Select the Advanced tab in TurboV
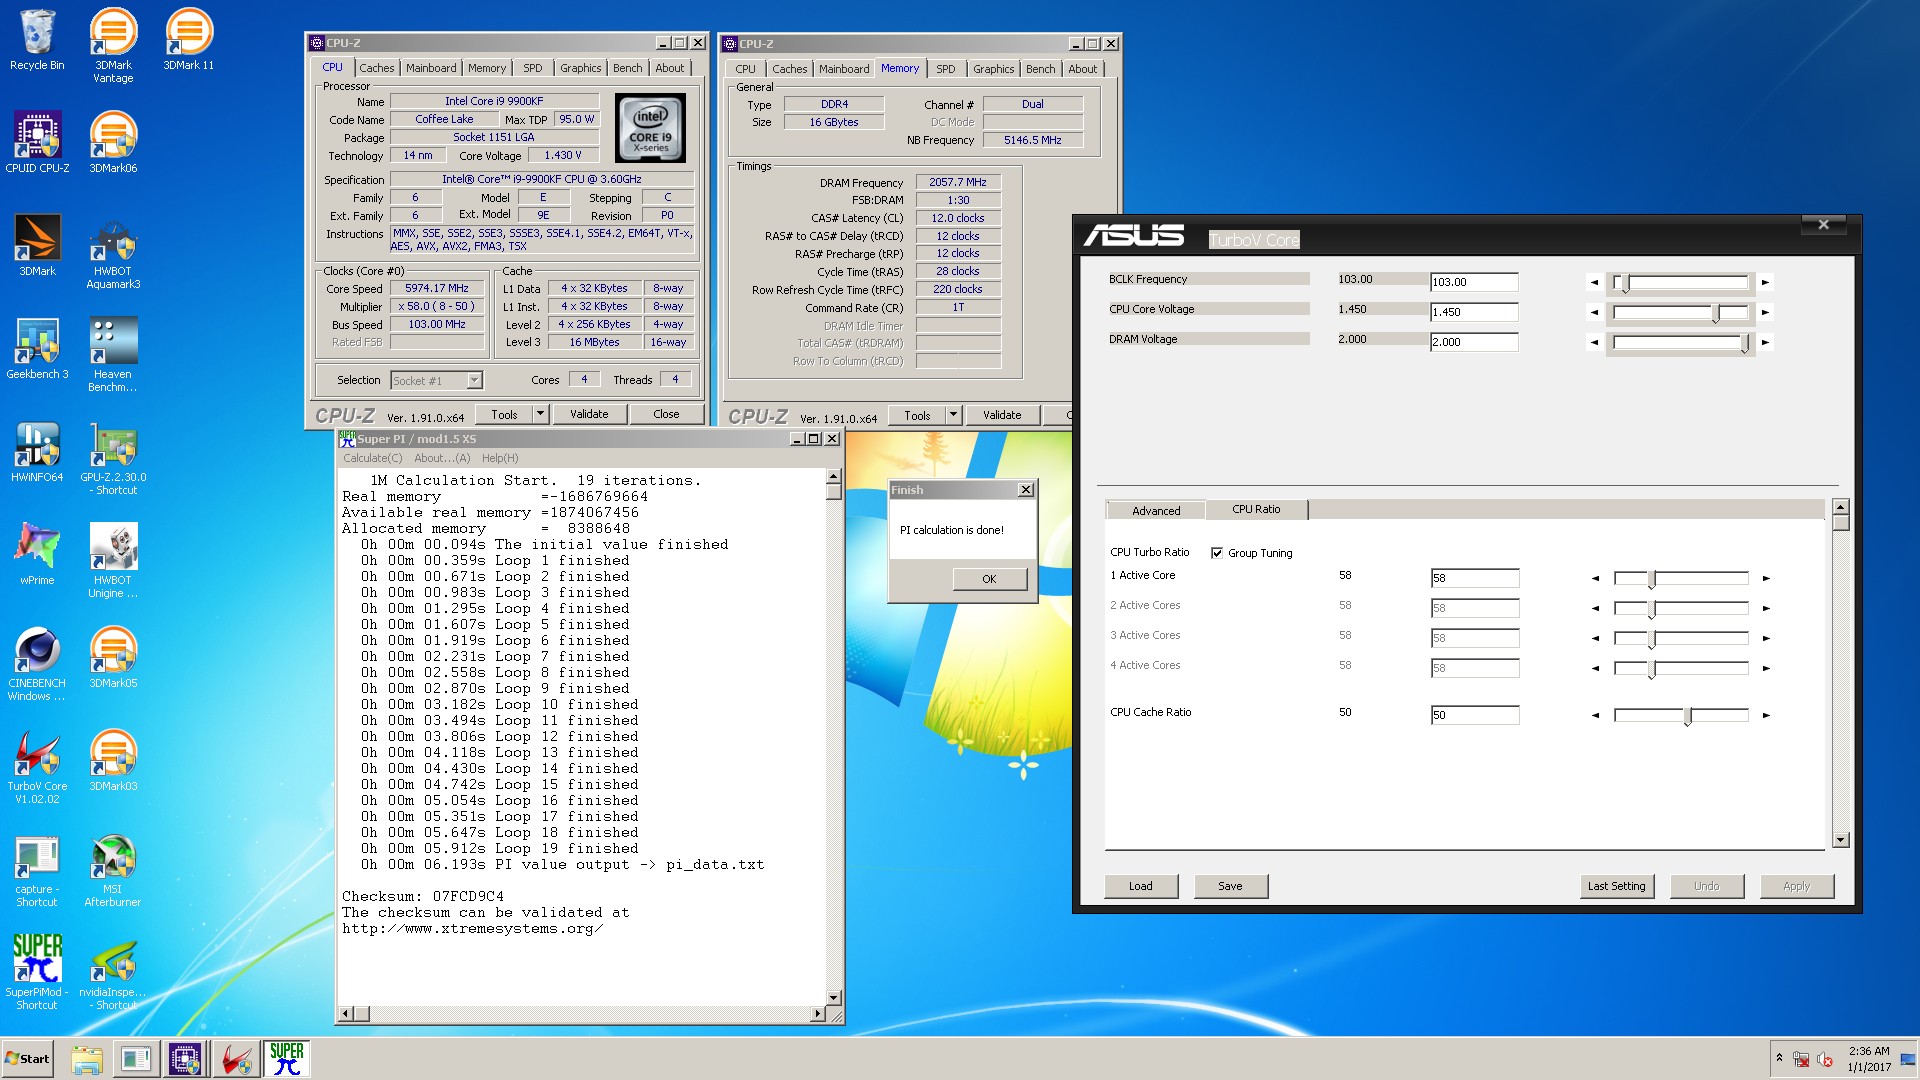1920x1080 pixels. point(1156,510)
